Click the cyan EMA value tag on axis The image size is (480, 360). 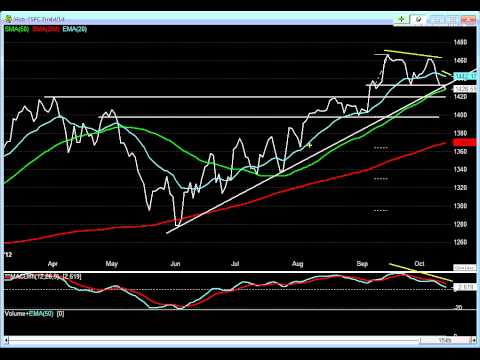(465, 77)
